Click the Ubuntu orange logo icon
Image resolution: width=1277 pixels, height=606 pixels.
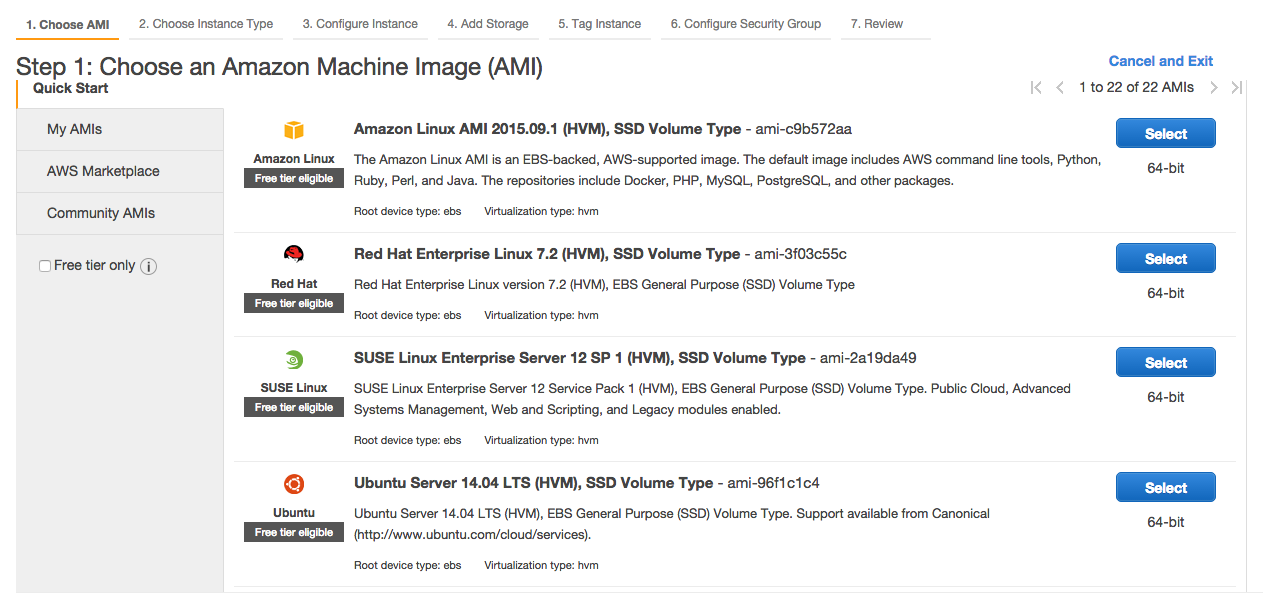click(294, 485)
